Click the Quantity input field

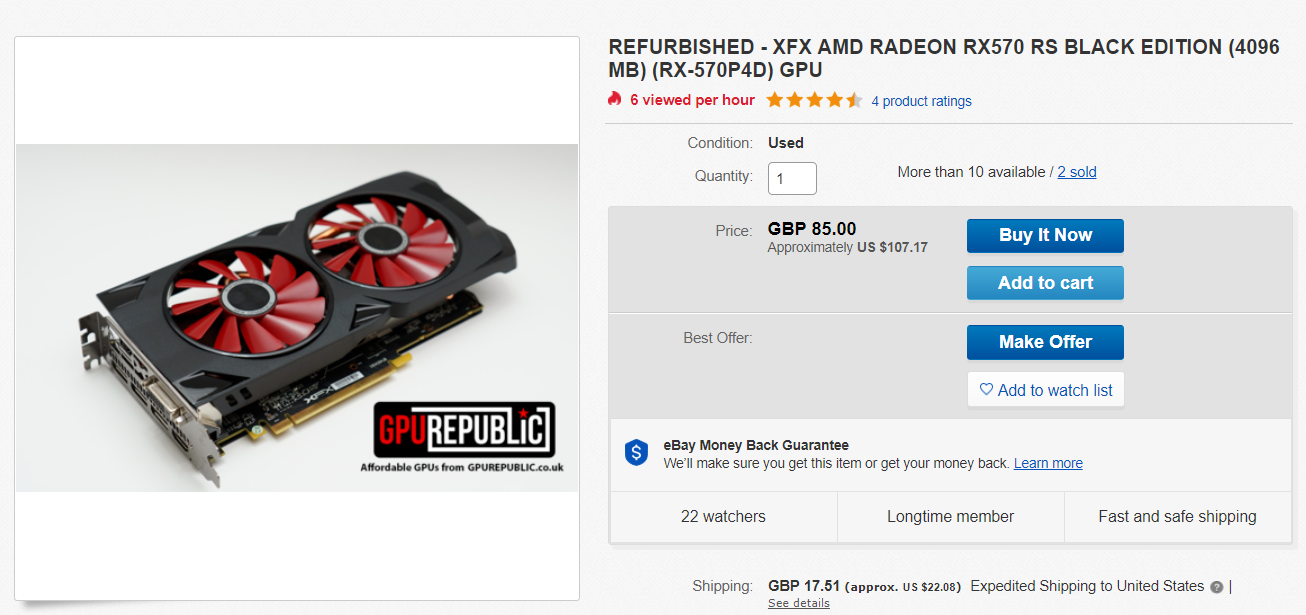pyautogui.click(x=792, y=178)
